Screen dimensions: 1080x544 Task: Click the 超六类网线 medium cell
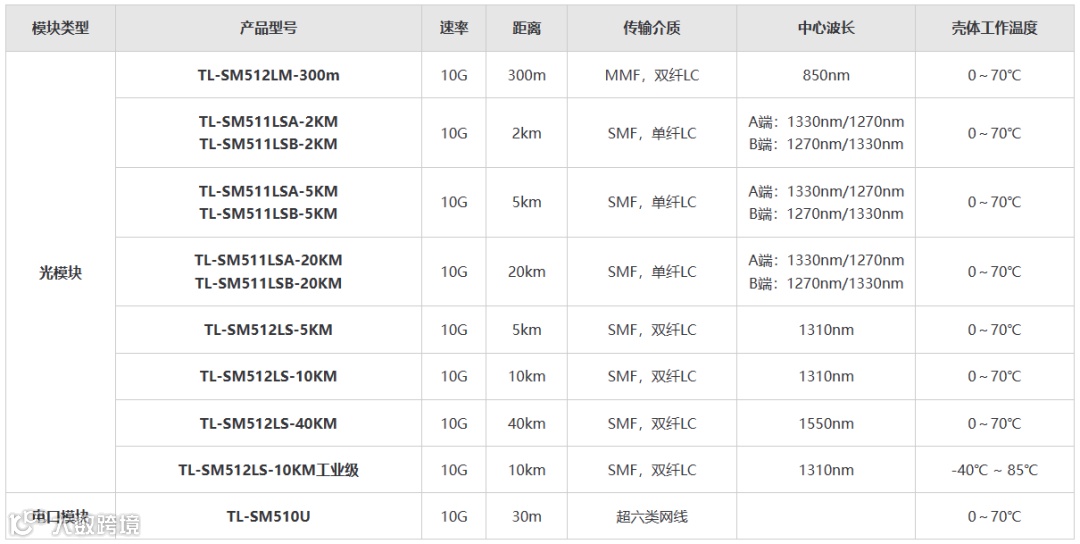[652, 516]
